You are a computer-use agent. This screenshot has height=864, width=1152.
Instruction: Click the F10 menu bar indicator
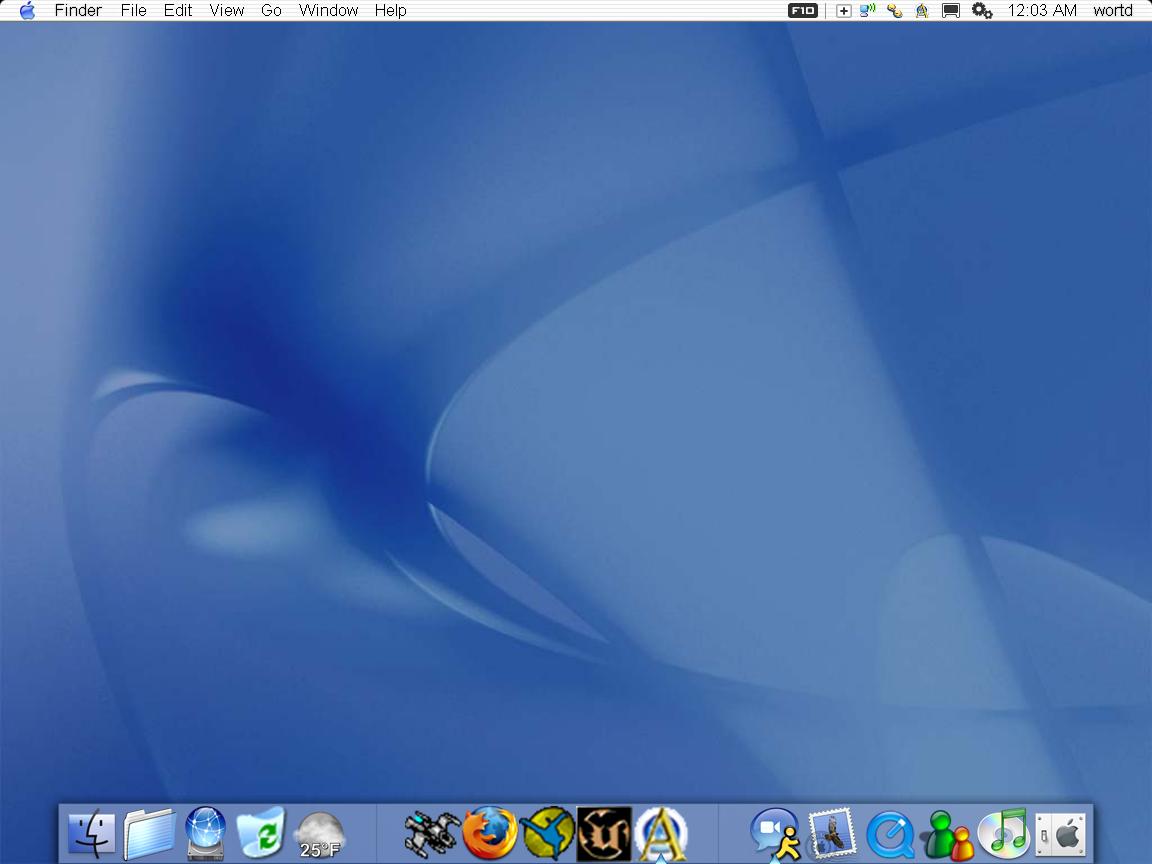pos(803,11)
